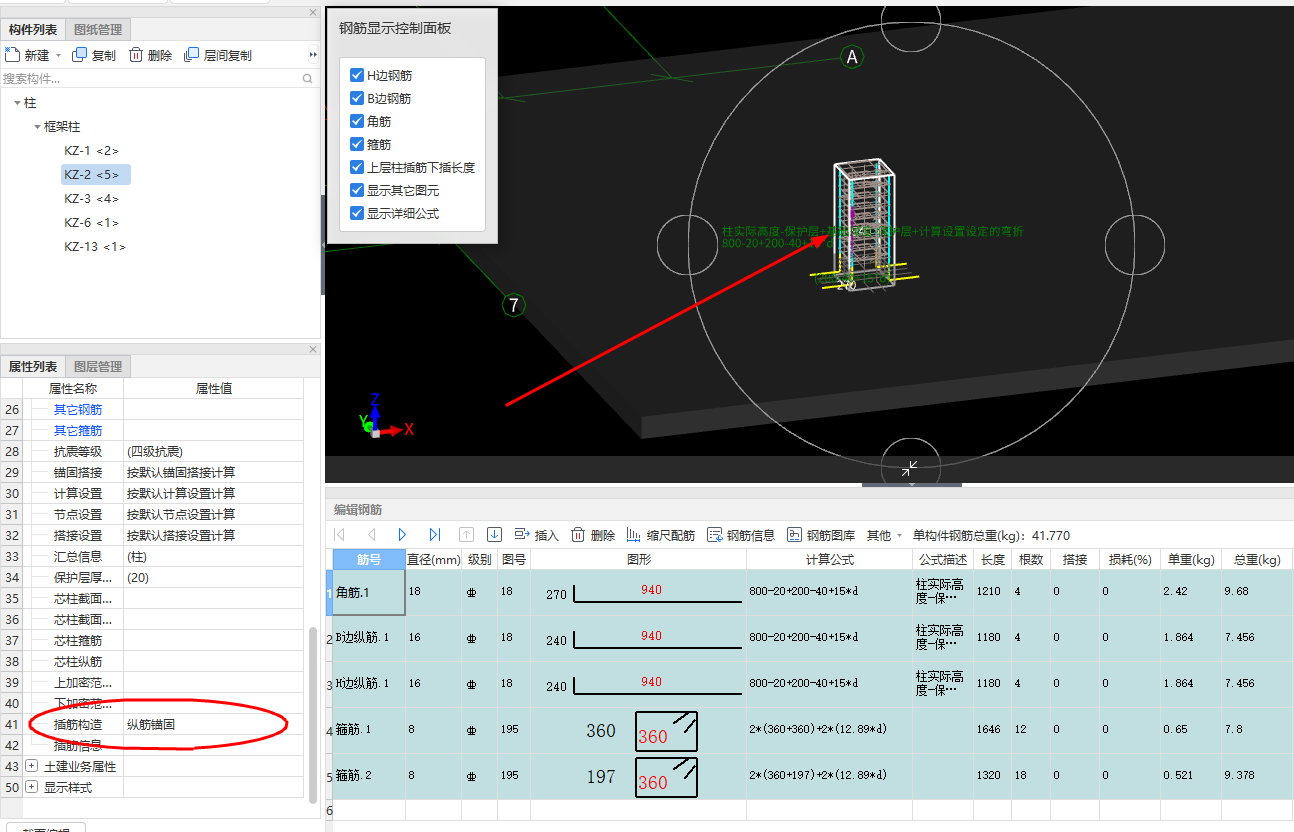Click 删除 (Delete) in rebar editor toolbar
Image resolution: width=1294 pixels, height=832 pixels.
point(593,535)
